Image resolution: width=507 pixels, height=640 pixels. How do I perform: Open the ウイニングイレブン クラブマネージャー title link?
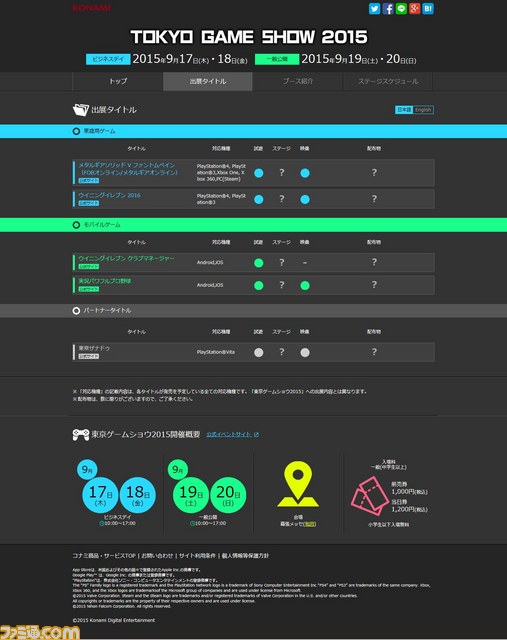tap(126, 258)
